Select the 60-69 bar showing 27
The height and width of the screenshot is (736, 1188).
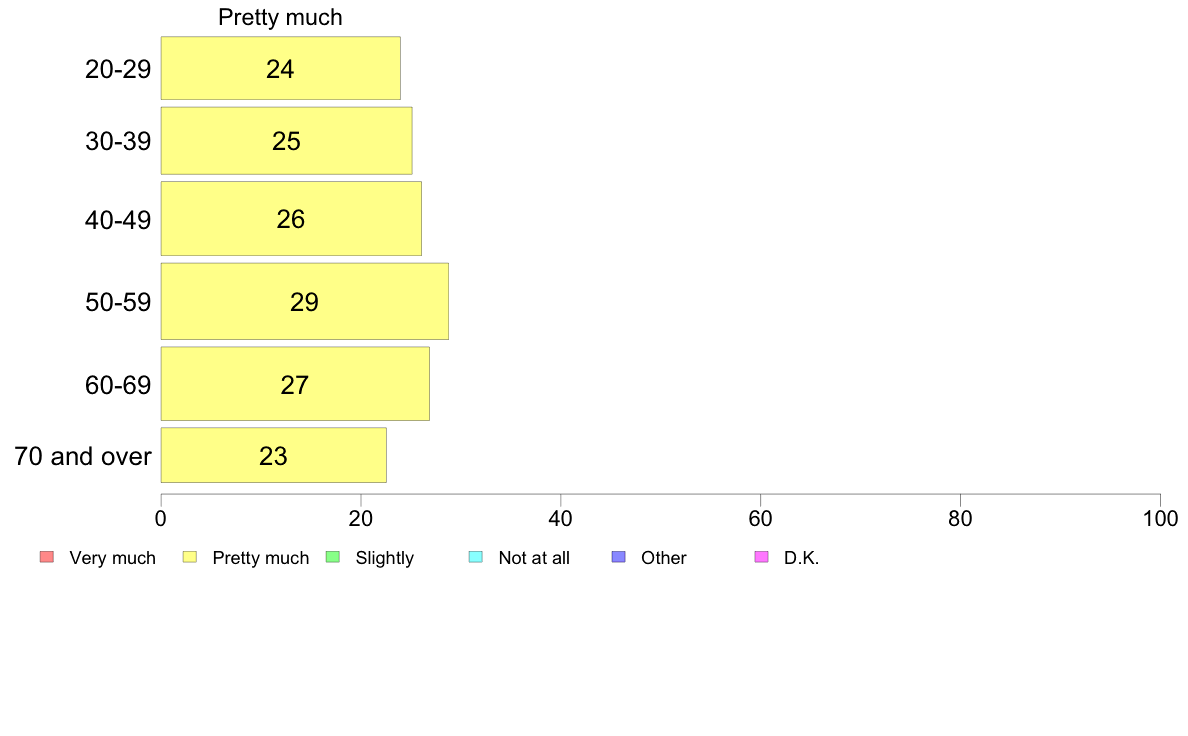point(295,384)
